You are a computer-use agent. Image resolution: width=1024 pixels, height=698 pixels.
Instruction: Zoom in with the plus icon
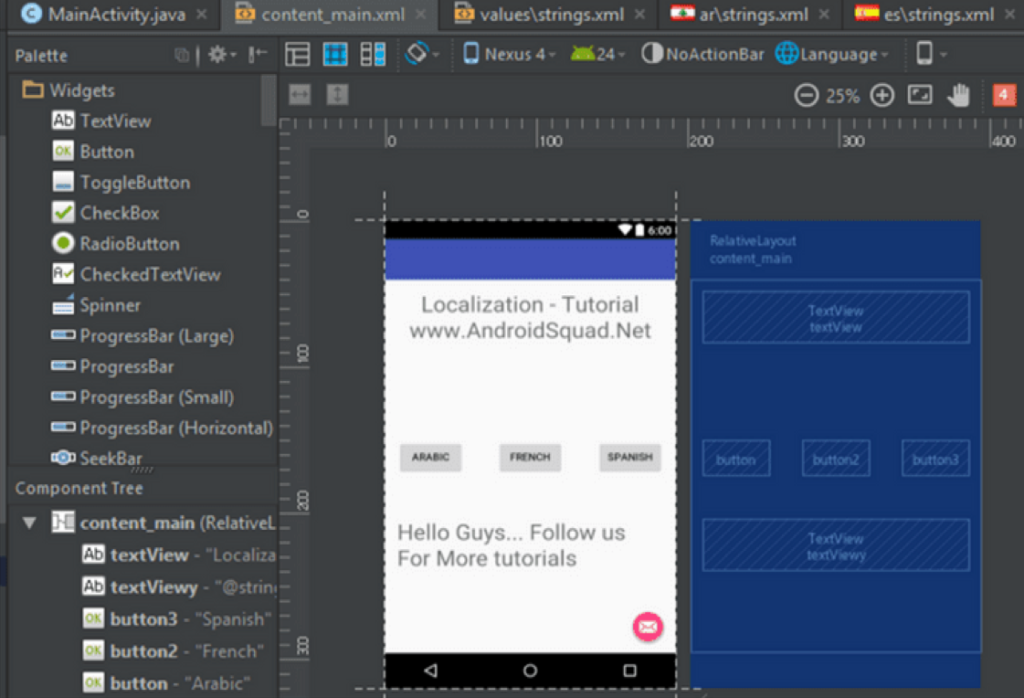(x=882, y=96)
